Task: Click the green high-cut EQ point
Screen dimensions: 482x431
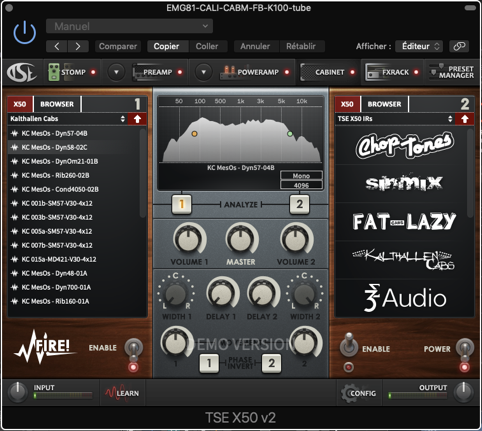Action: (290, 134)
